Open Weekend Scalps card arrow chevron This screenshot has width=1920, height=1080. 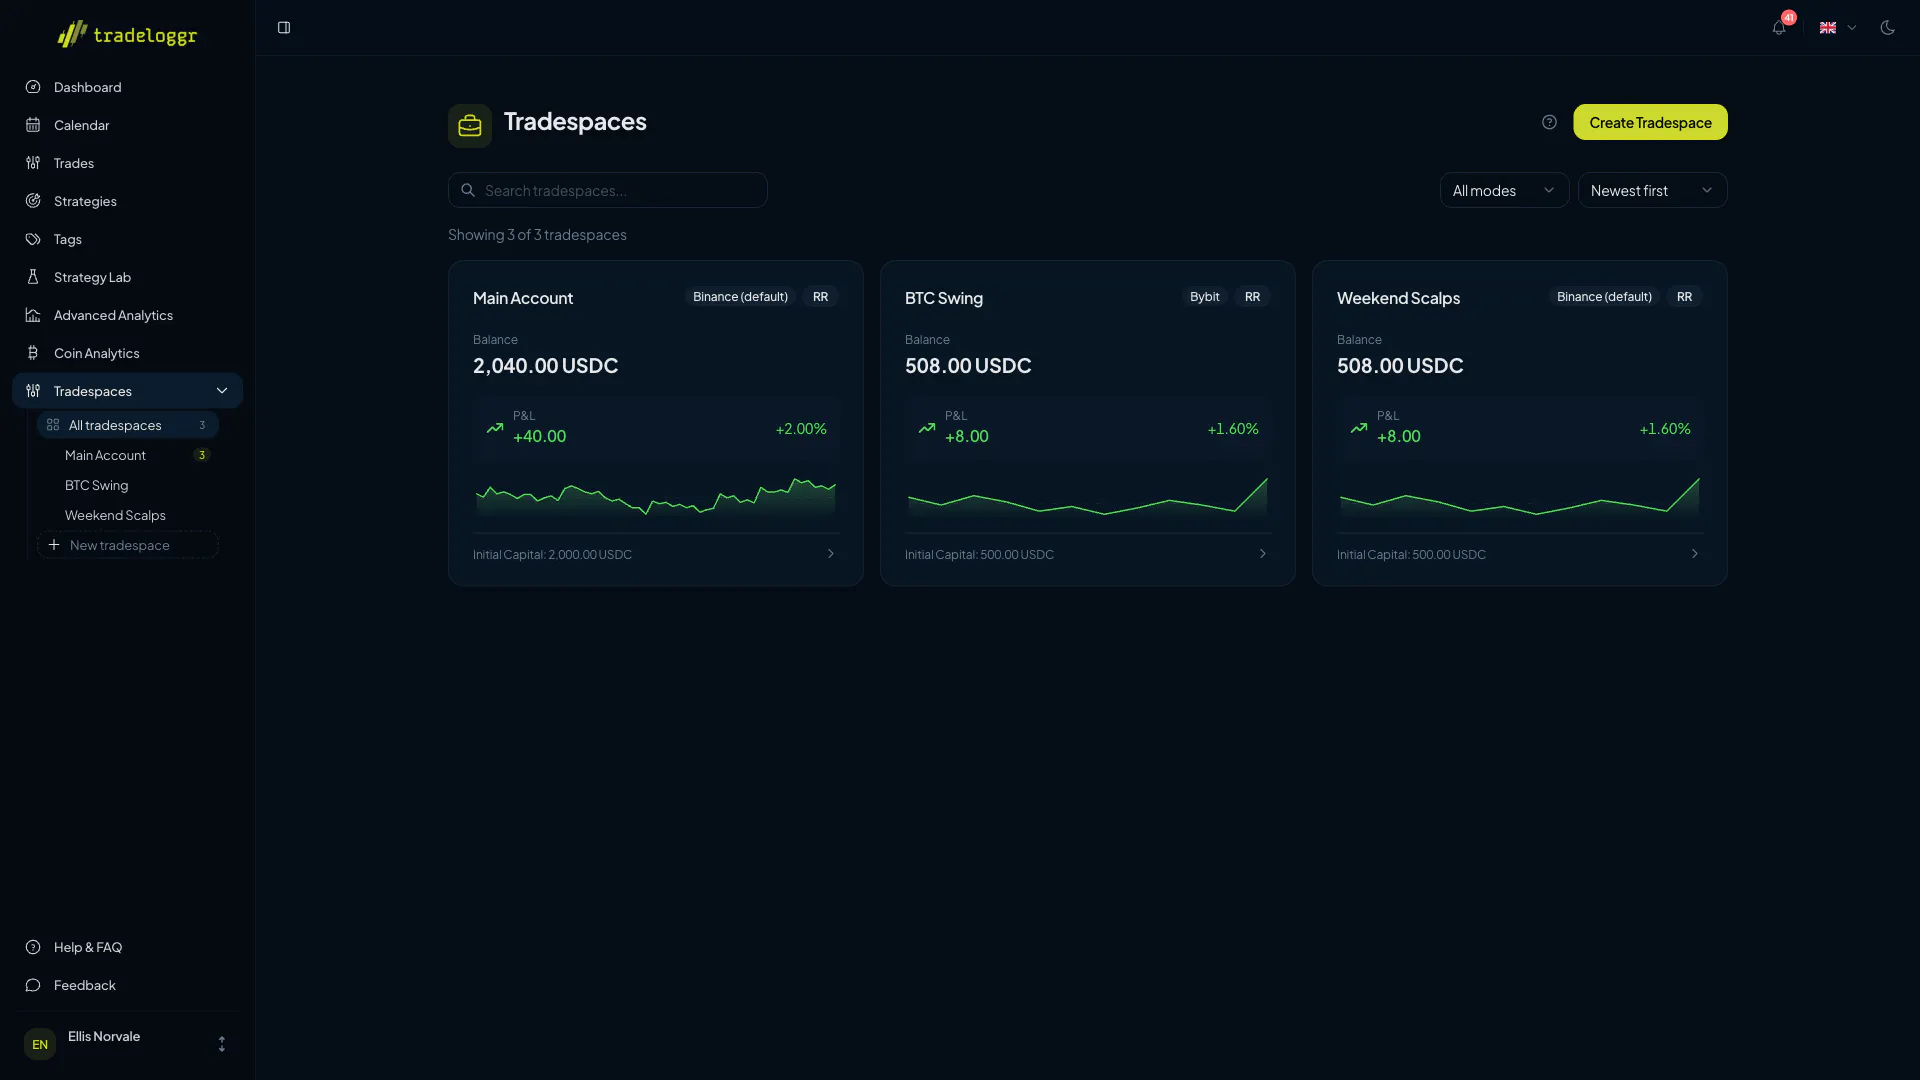point(1694,554)
